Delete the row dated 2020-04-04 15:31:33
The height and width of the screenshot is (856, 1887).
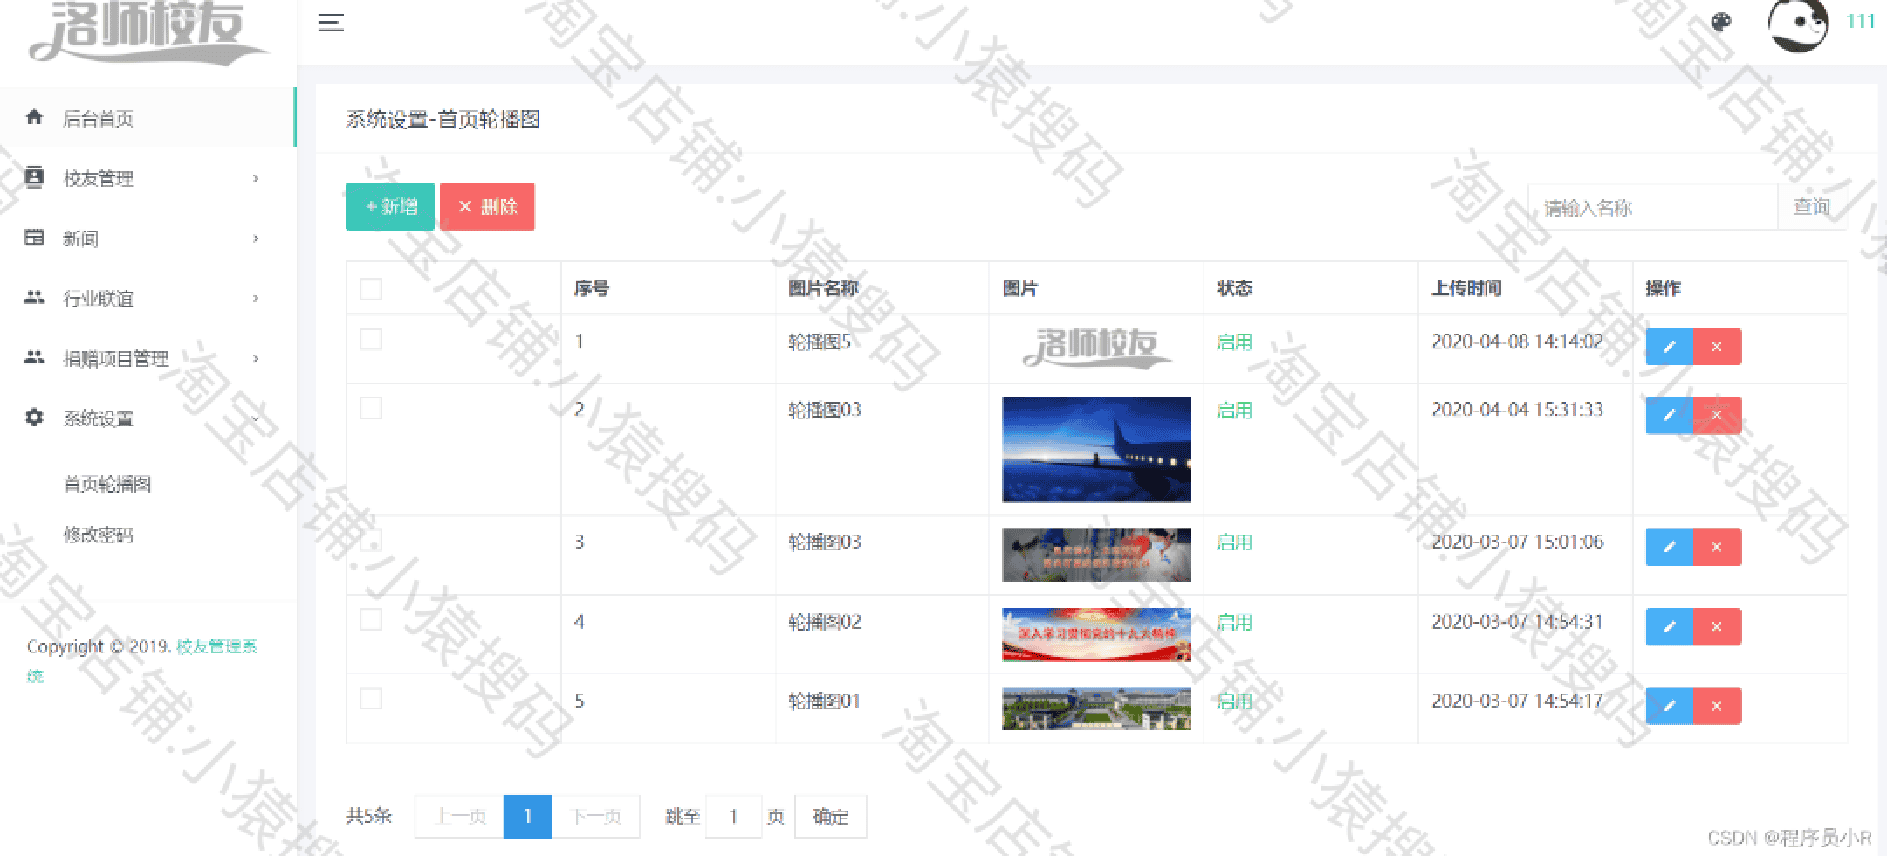1717,415
